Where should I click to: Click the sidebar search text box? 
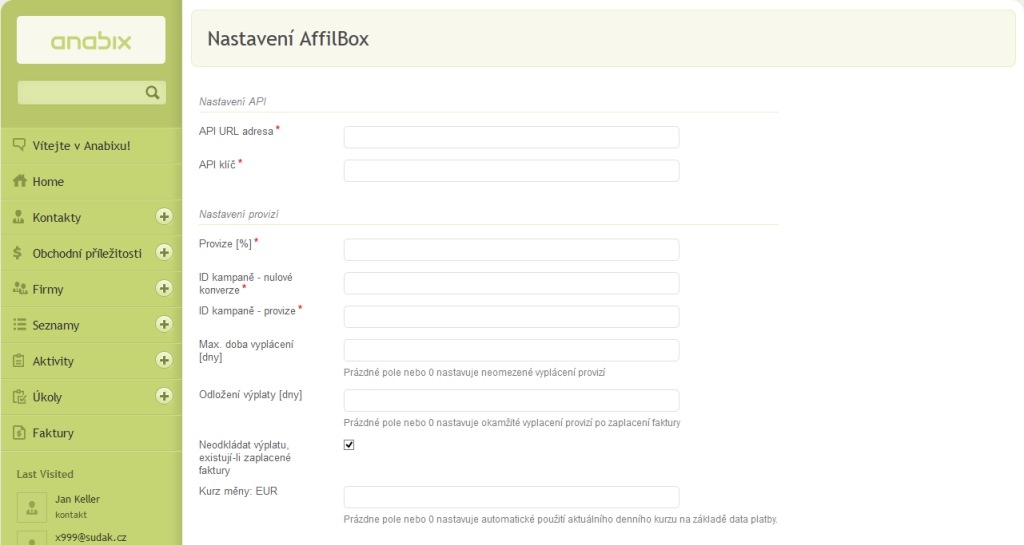pos(81,93)
